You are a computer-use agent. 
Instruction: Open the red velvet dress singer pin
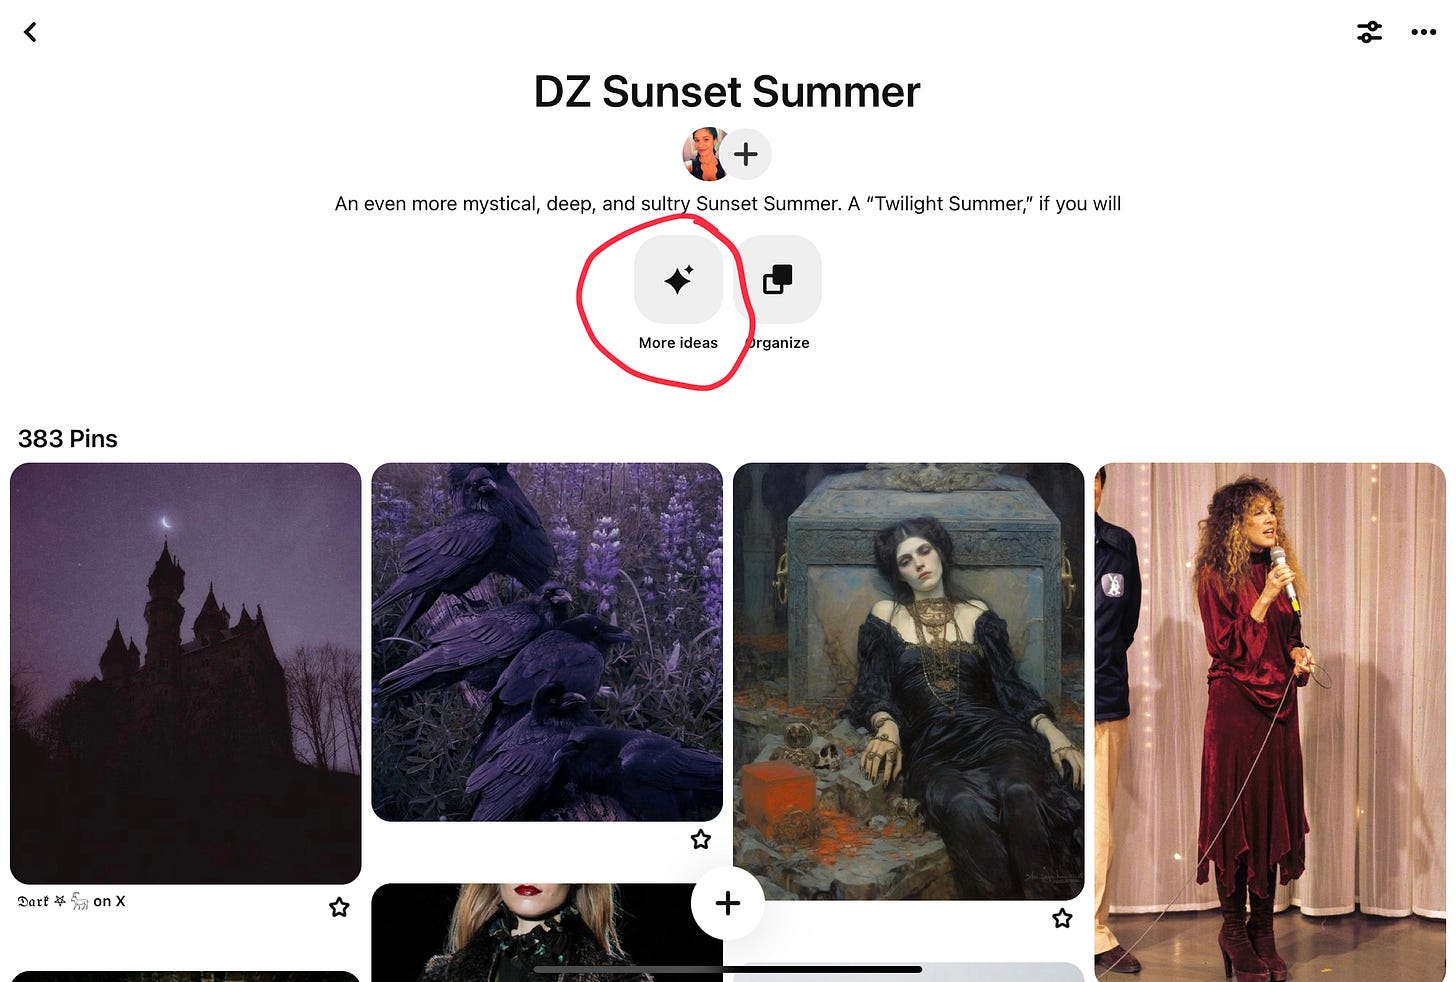coord(1270,722)
